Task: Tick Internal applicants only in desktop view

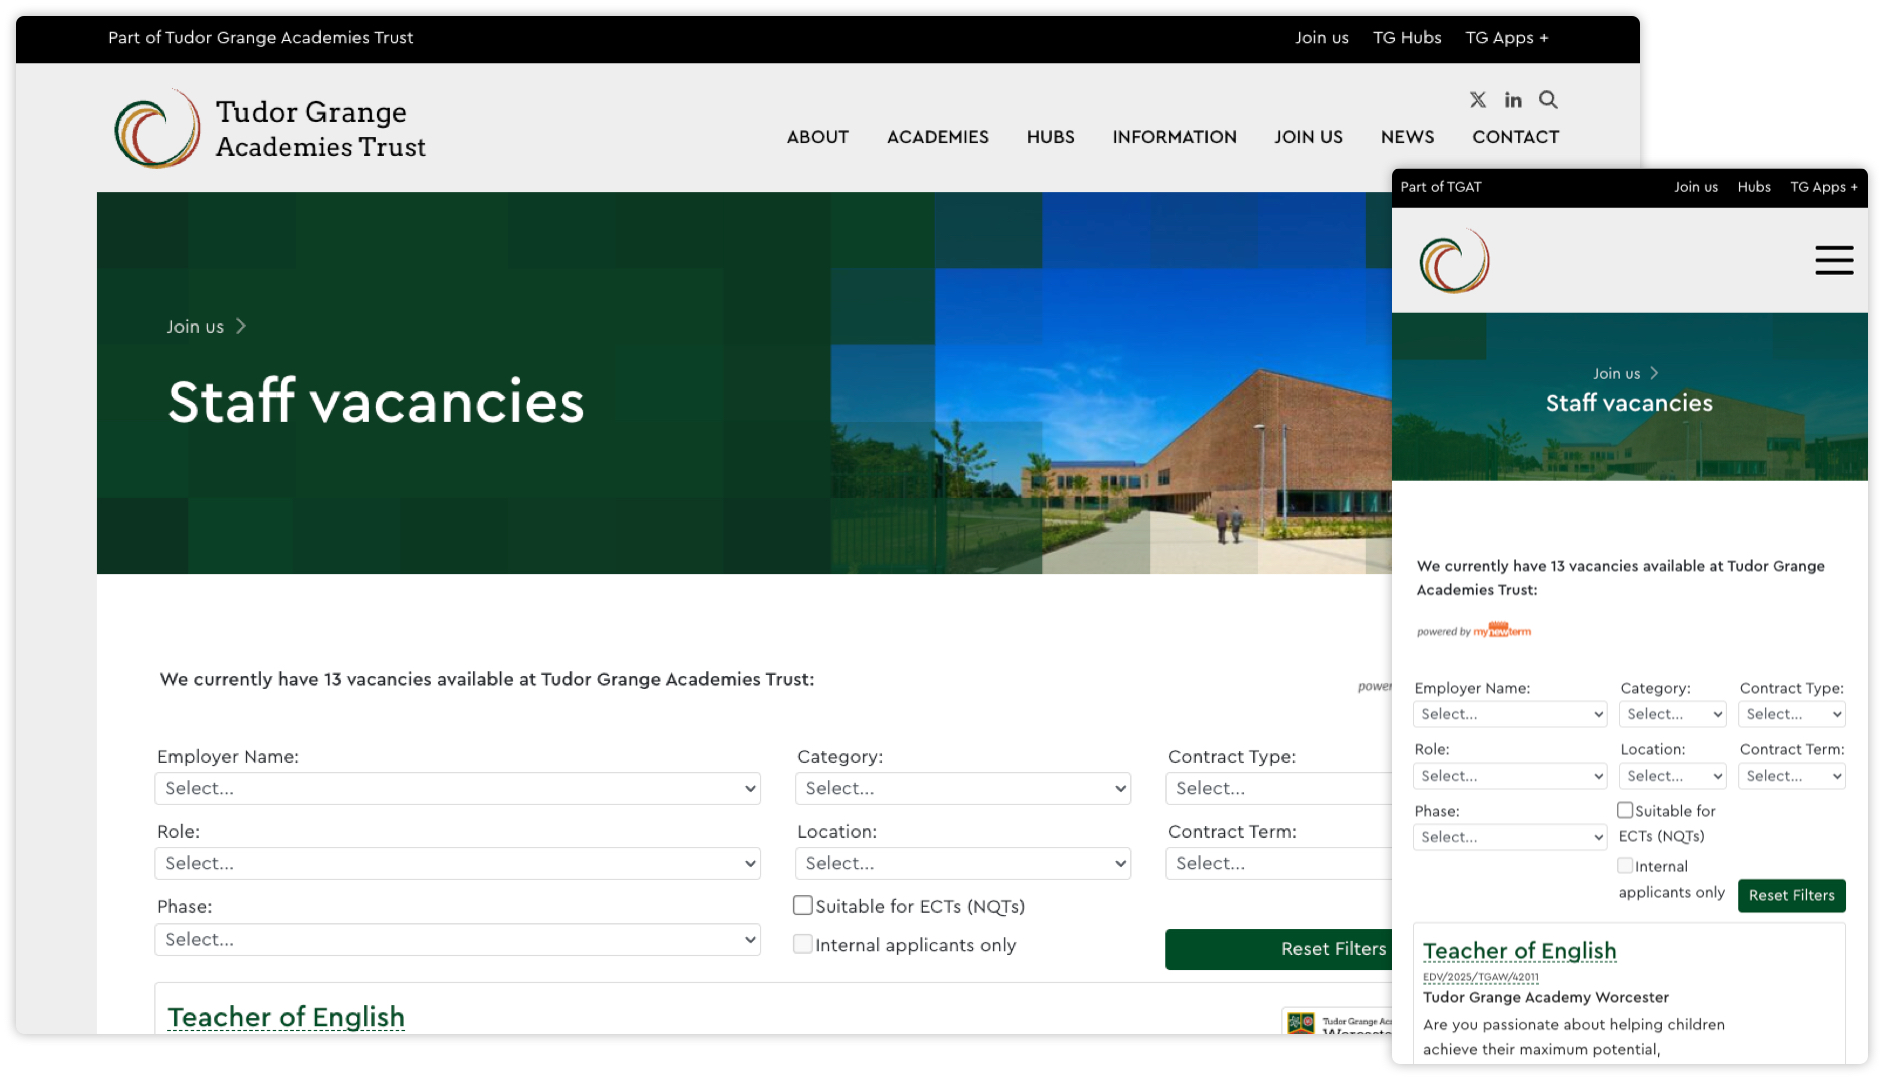Action: 803,944
